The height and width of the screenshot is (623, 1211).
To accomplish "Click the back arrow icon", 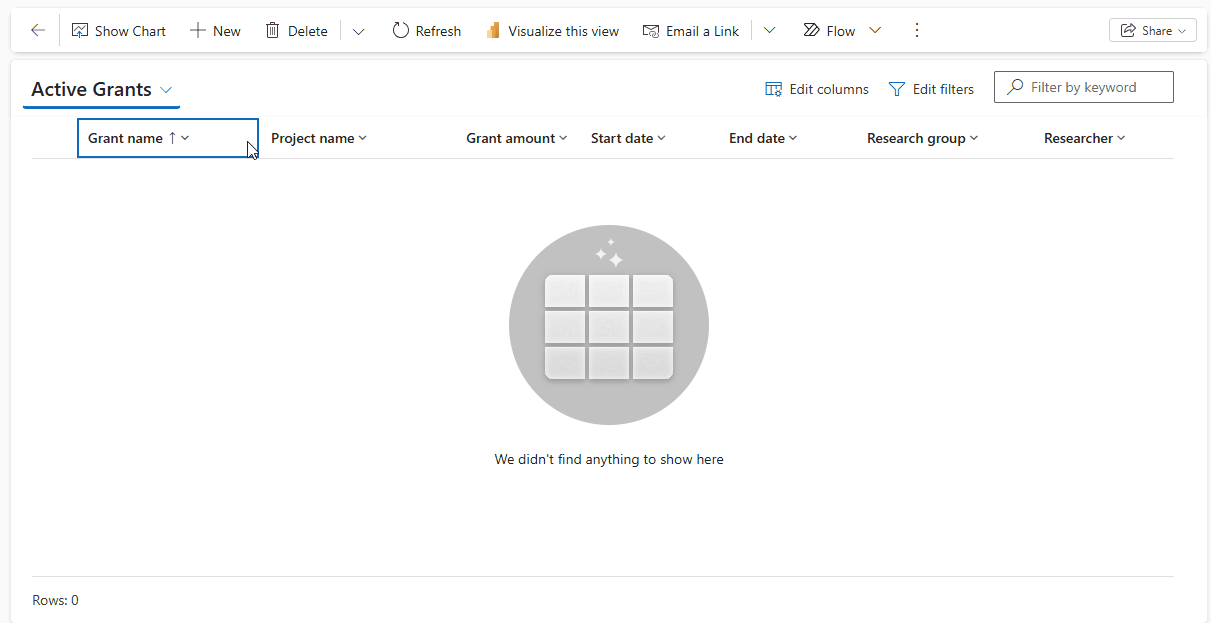I will point(38,31).
